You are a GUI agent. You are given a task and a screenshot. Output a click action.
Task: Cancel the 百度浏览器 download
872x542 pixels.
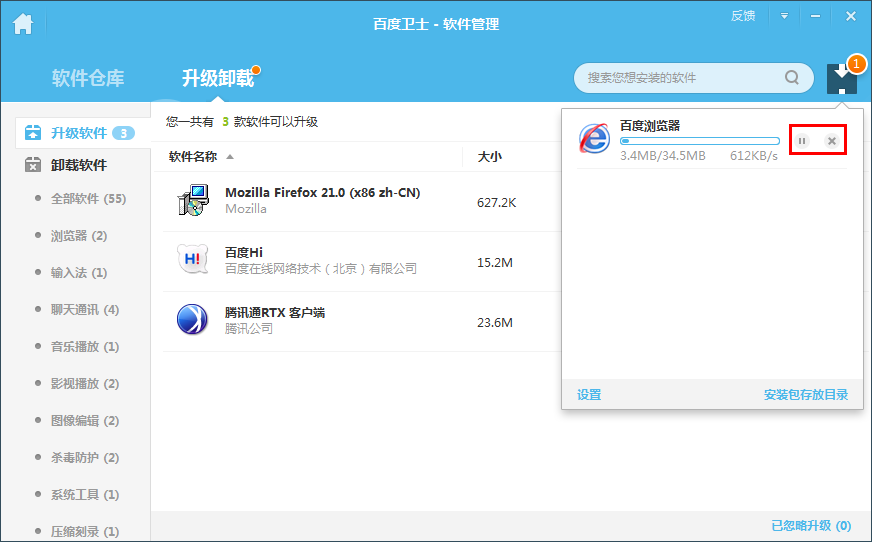point(831,141)
